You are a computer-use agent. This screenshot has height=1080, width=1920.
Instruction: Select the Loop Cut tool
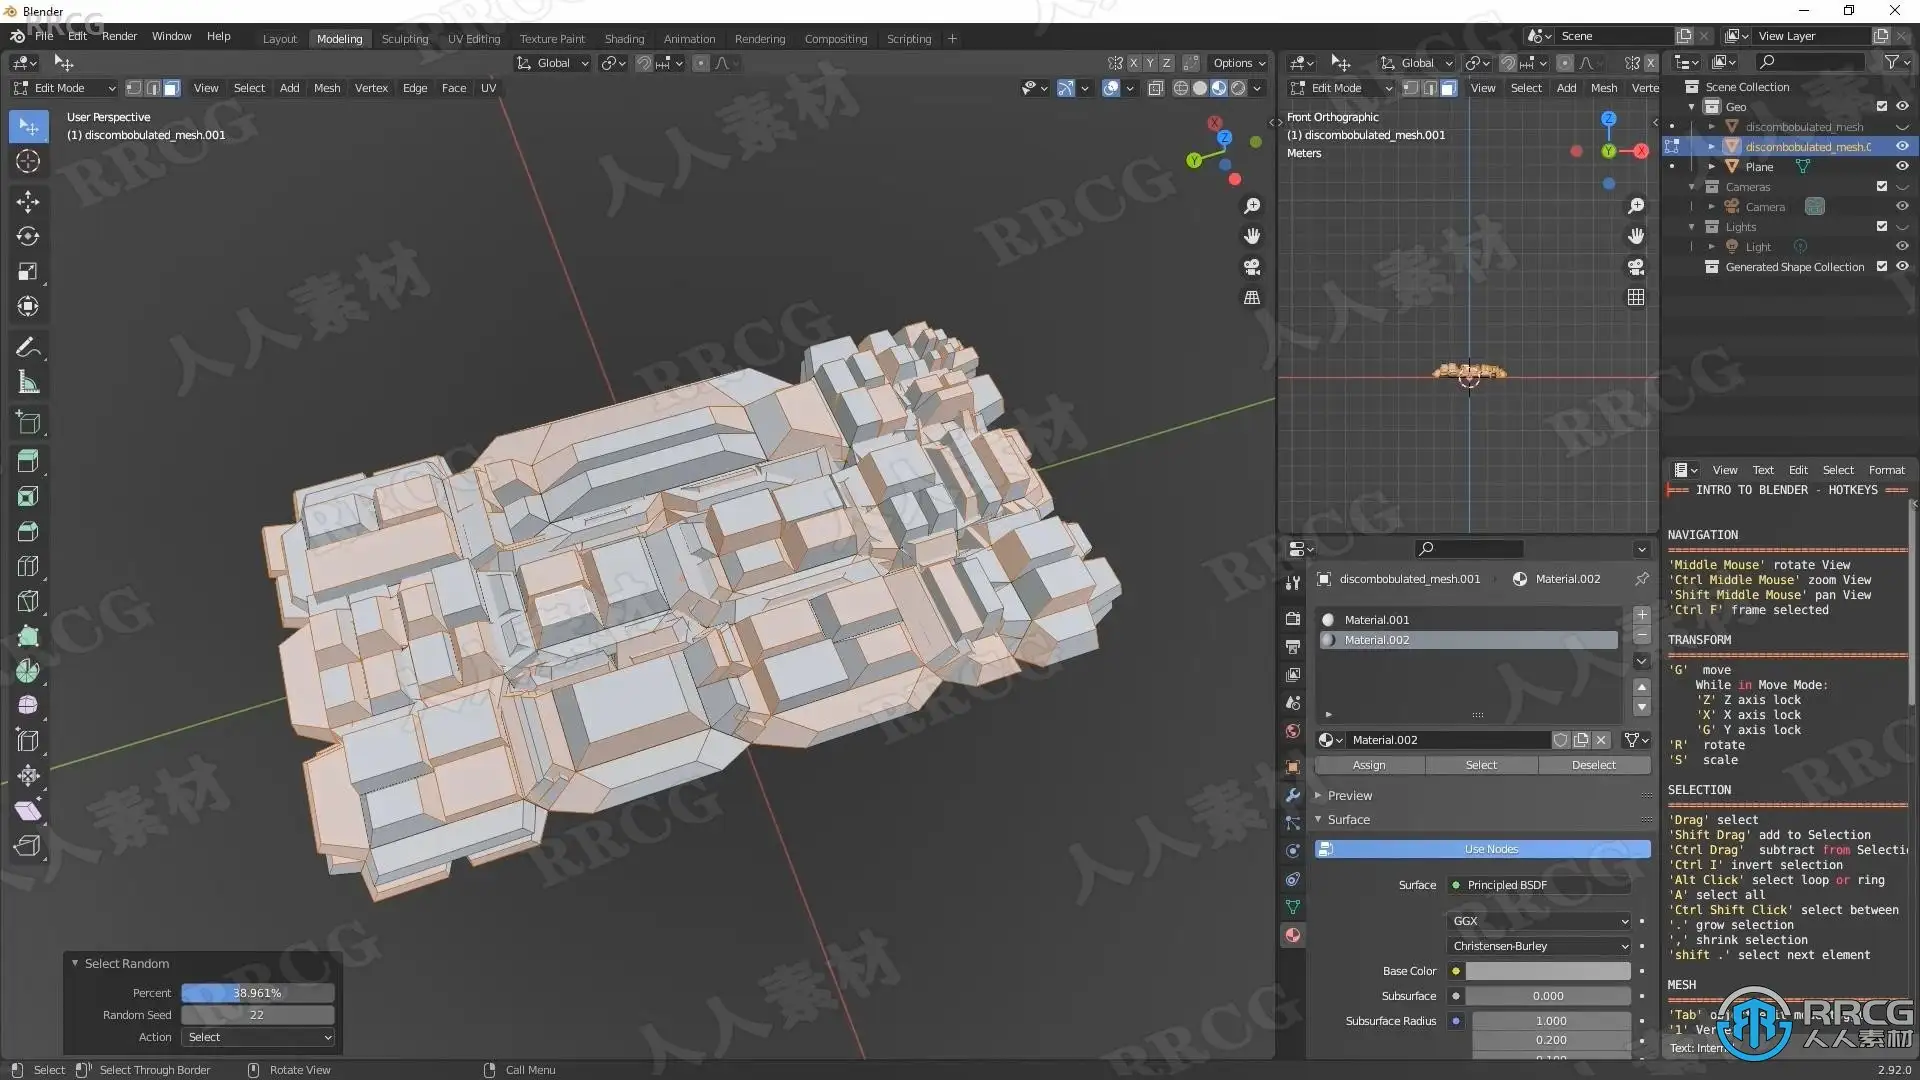(28, 566)
